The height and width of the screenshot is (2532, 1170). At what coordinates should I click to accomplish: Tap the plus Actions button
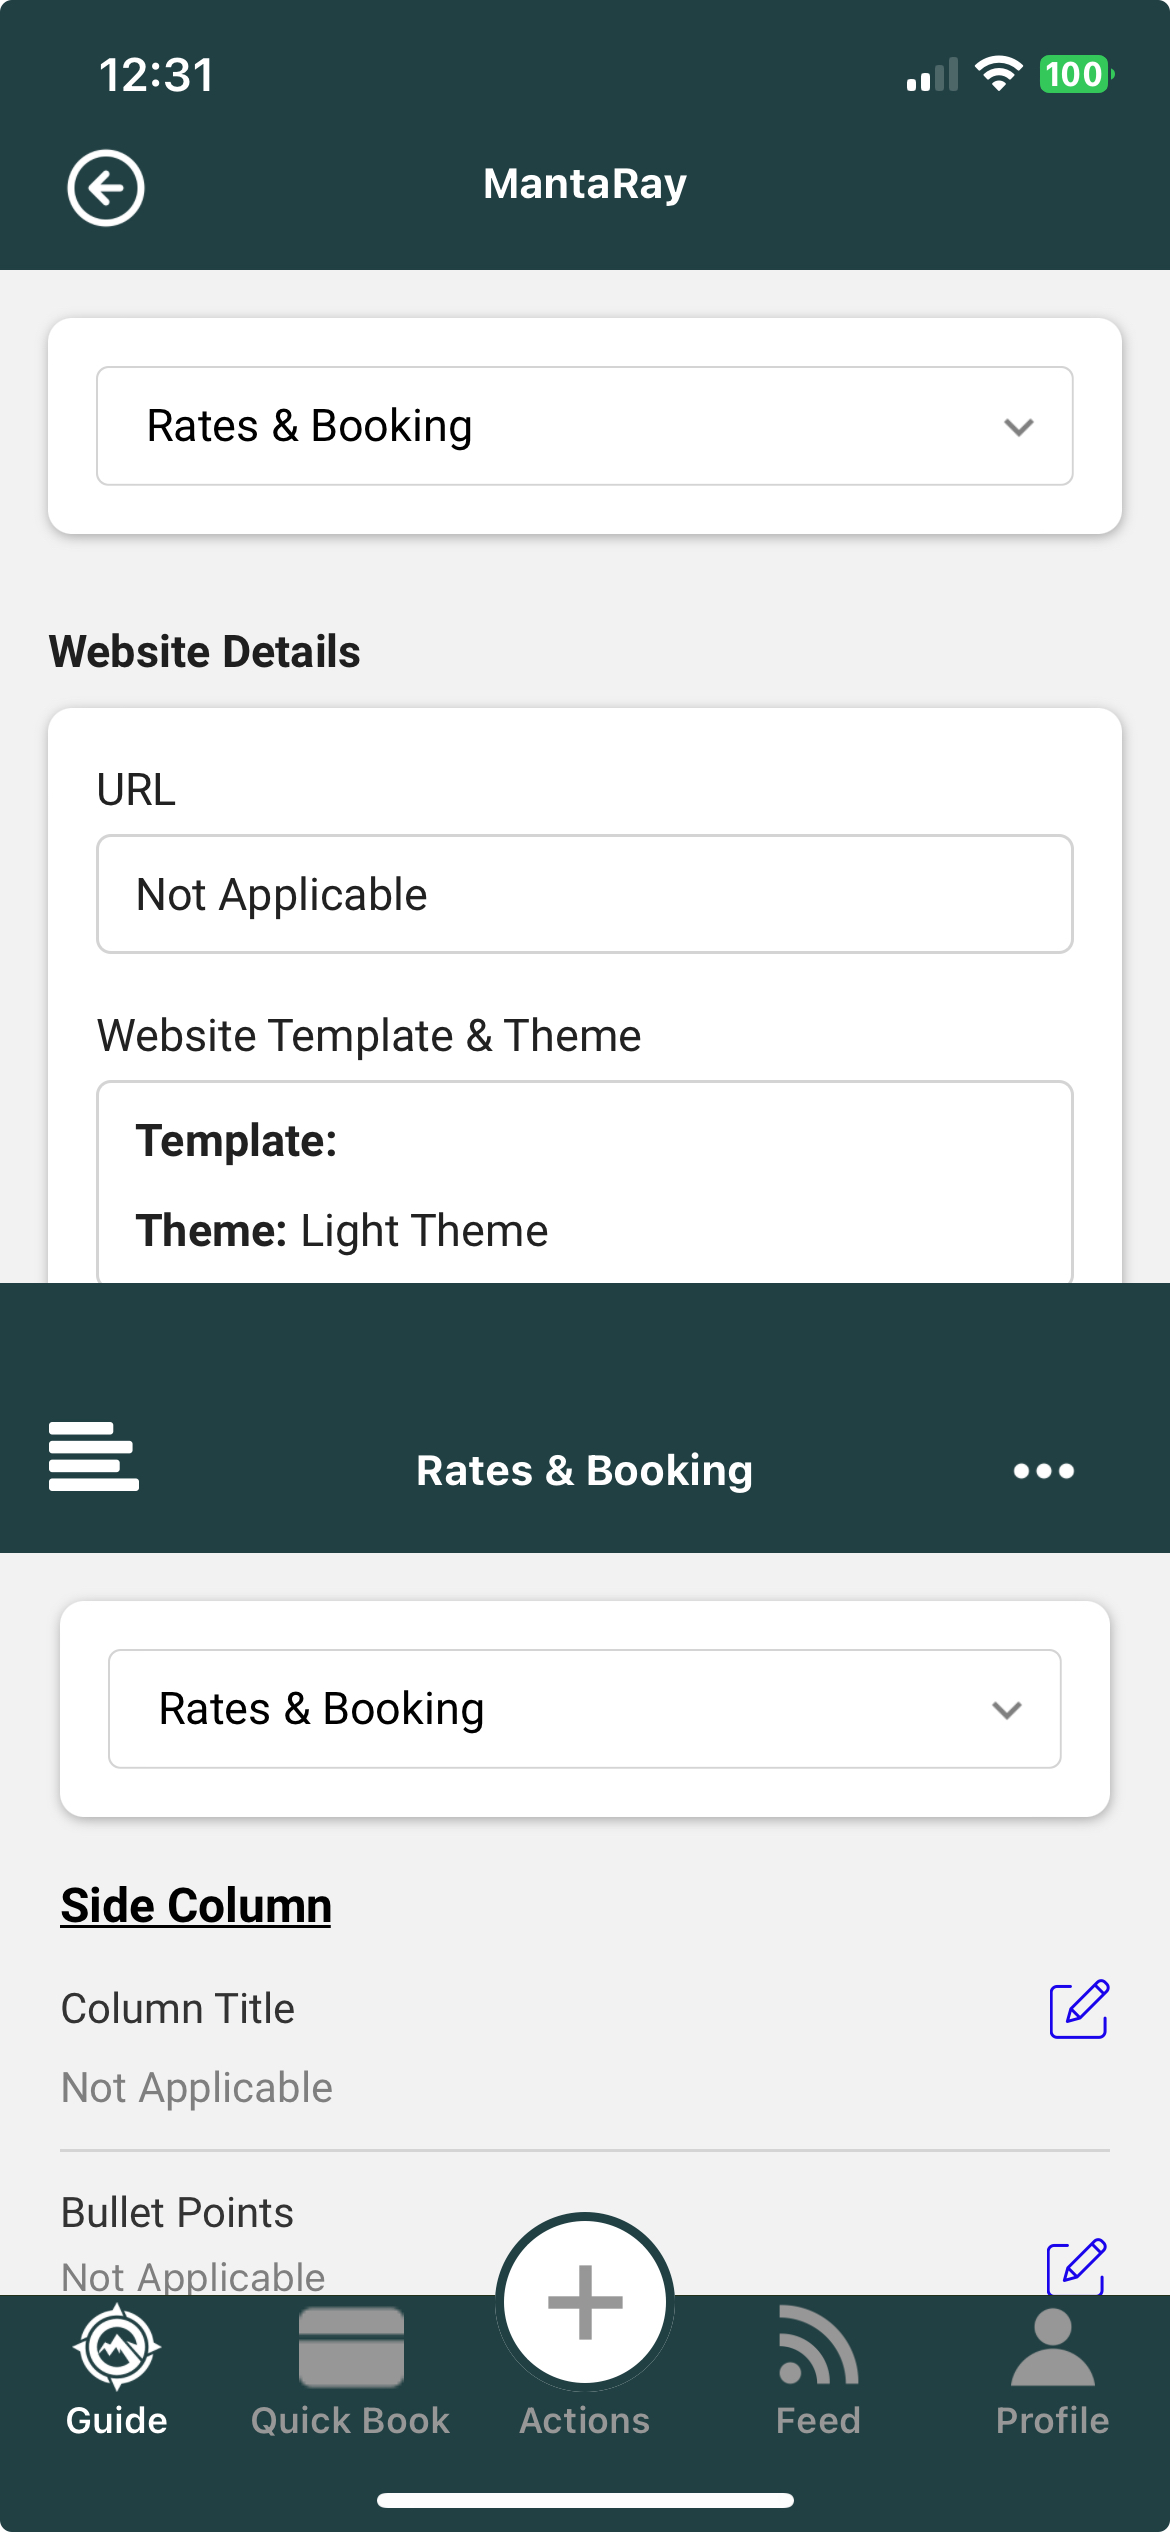click(x=585, y=2302)
